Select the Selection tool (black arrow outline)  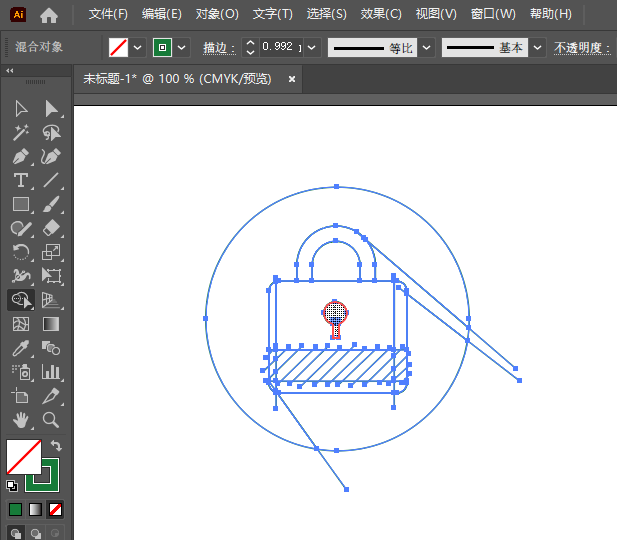click(21, 109)
